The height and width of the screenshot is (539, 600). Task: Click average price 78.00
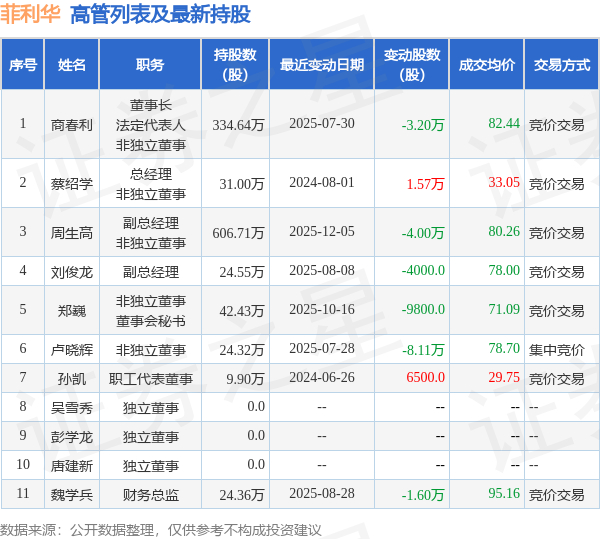tap(504, 270)
